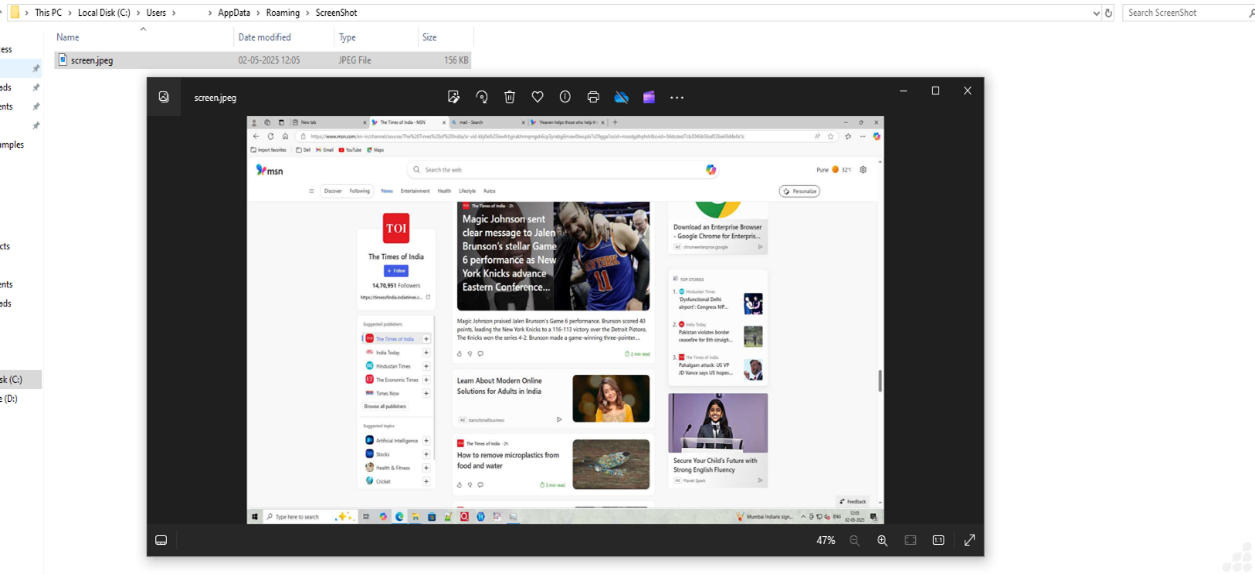
Task: Click the Print icon in Photos toolbar
Action: (x=593, y=97)
